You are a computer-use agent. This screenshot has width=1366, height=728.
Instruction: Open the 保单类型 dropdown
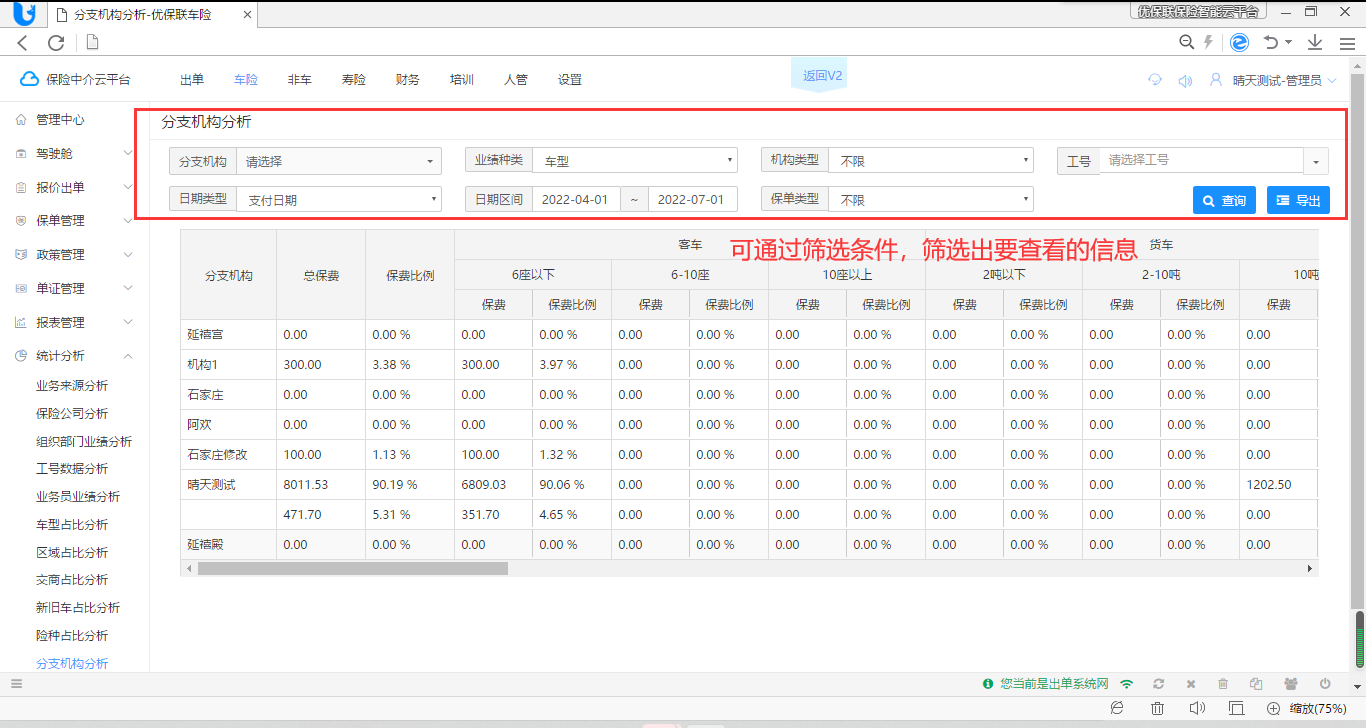931,200
